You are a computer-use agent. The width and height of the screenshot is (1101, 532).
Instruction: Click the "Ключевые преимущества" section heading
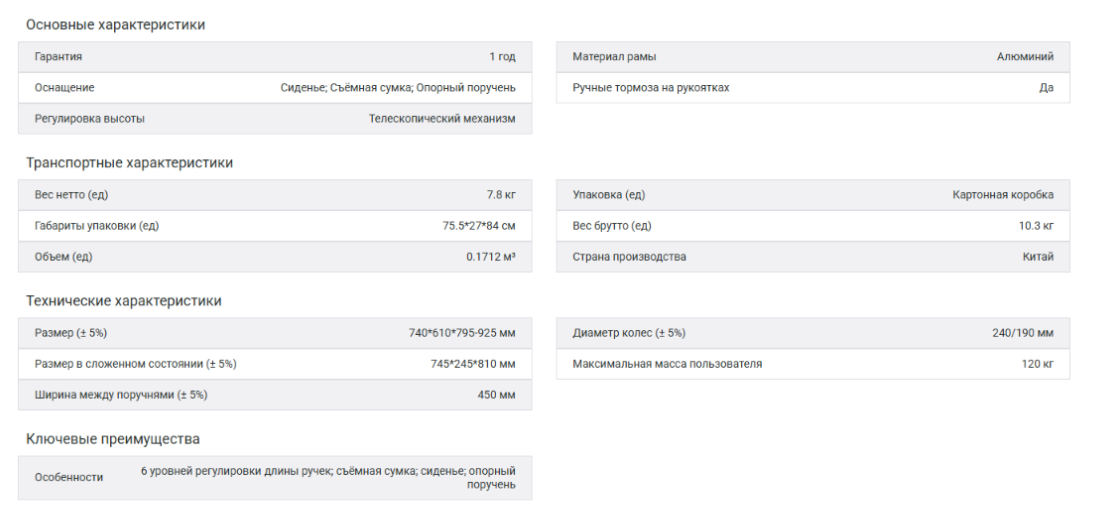click(x=113, y=438)
